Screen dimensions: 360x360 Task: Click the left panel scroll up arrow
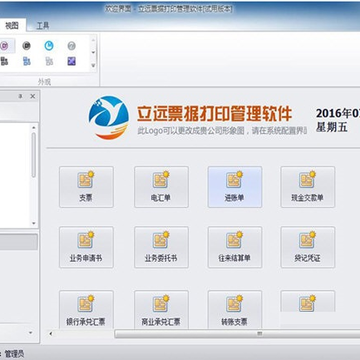(x=33, y=127)
